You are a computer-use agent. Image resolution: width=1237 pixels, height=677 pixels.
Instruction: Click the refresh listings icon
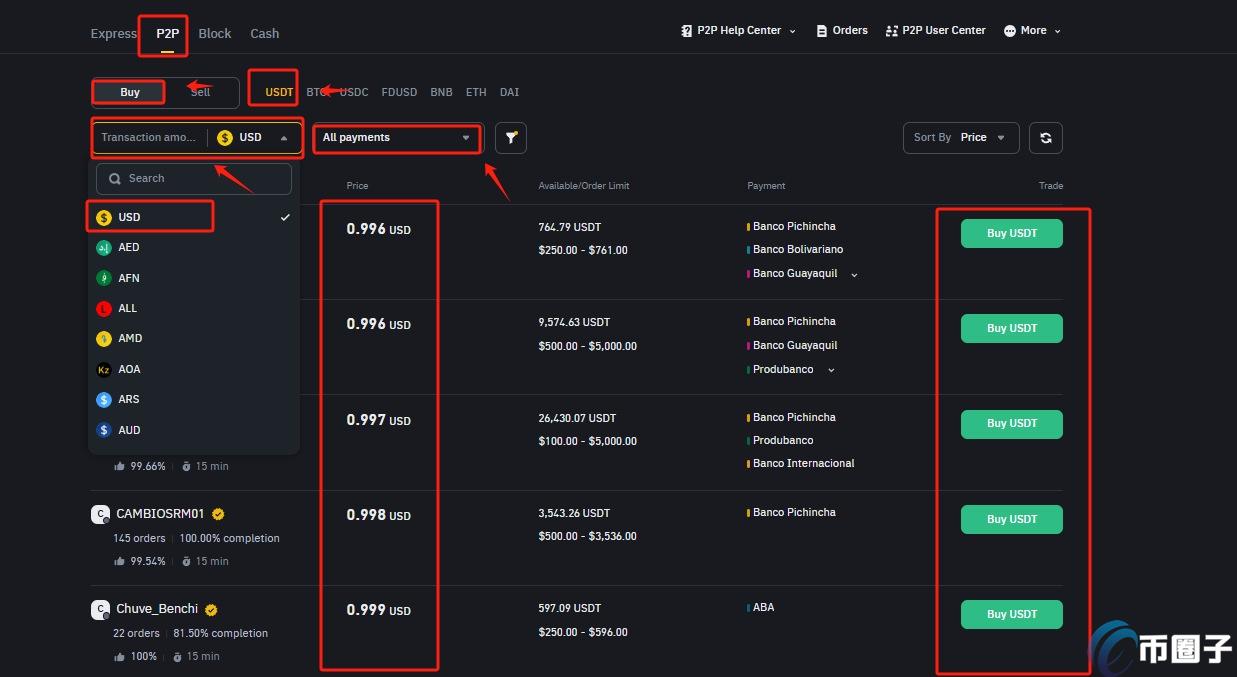pyautogui.click(x=1045, y=138)
